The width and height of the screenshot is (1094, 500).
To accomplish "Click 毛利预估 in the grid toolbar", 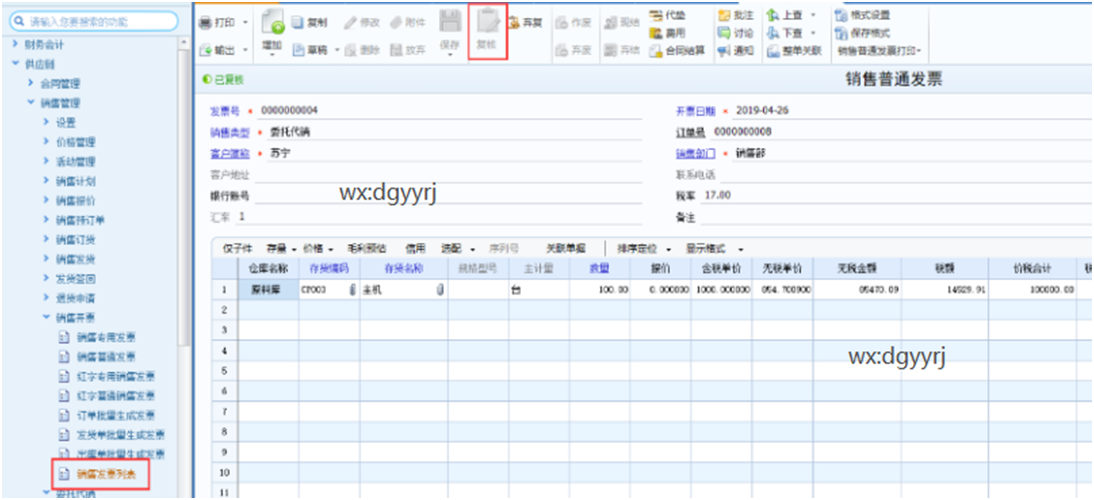I will [369, 249].
